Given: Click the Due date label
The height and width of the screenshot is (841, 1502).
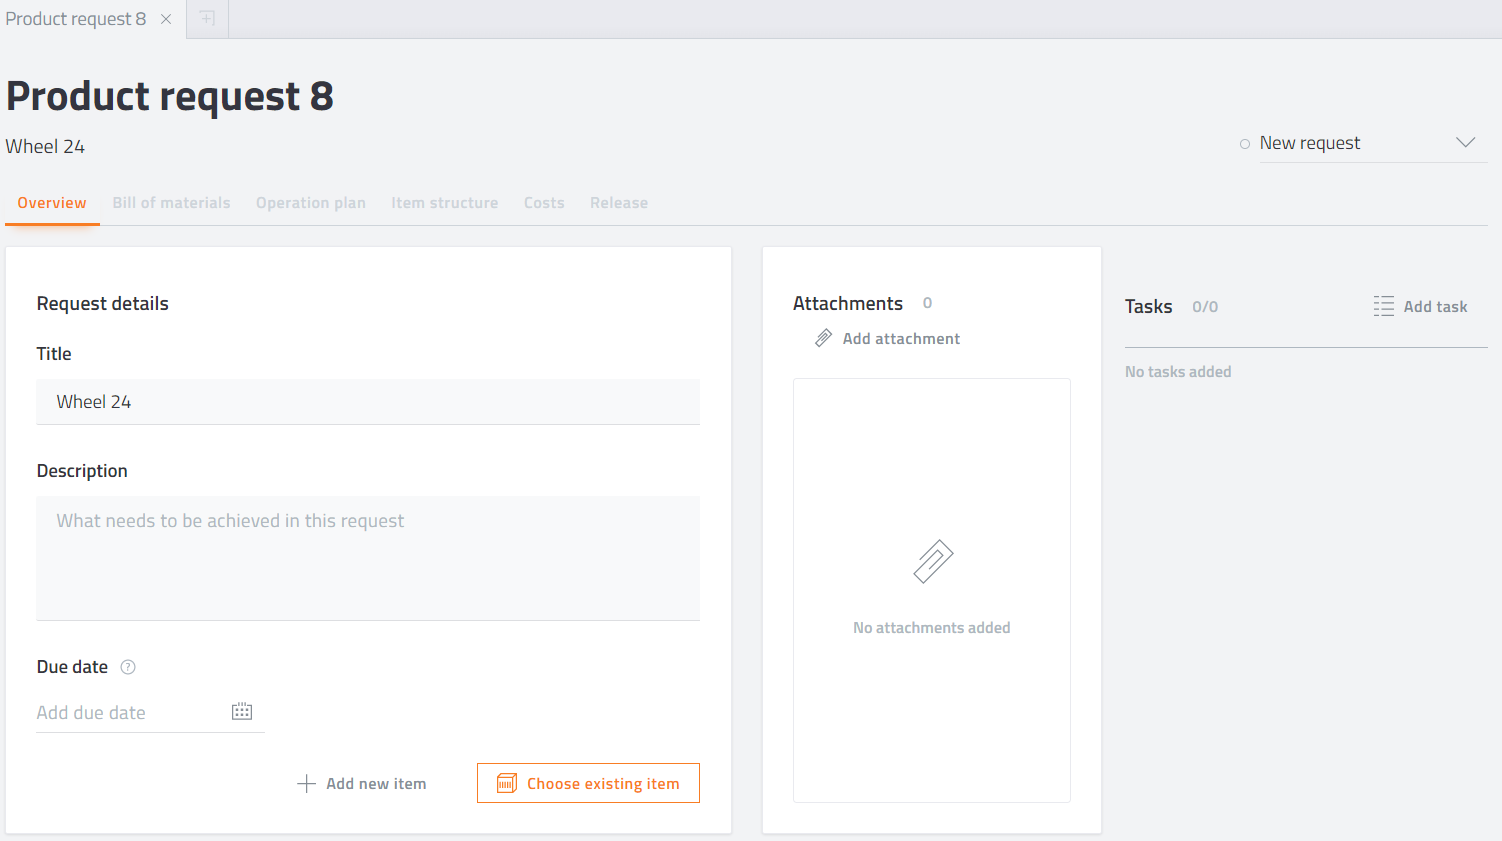Looking at the screenshot, I should pos(72,667).
